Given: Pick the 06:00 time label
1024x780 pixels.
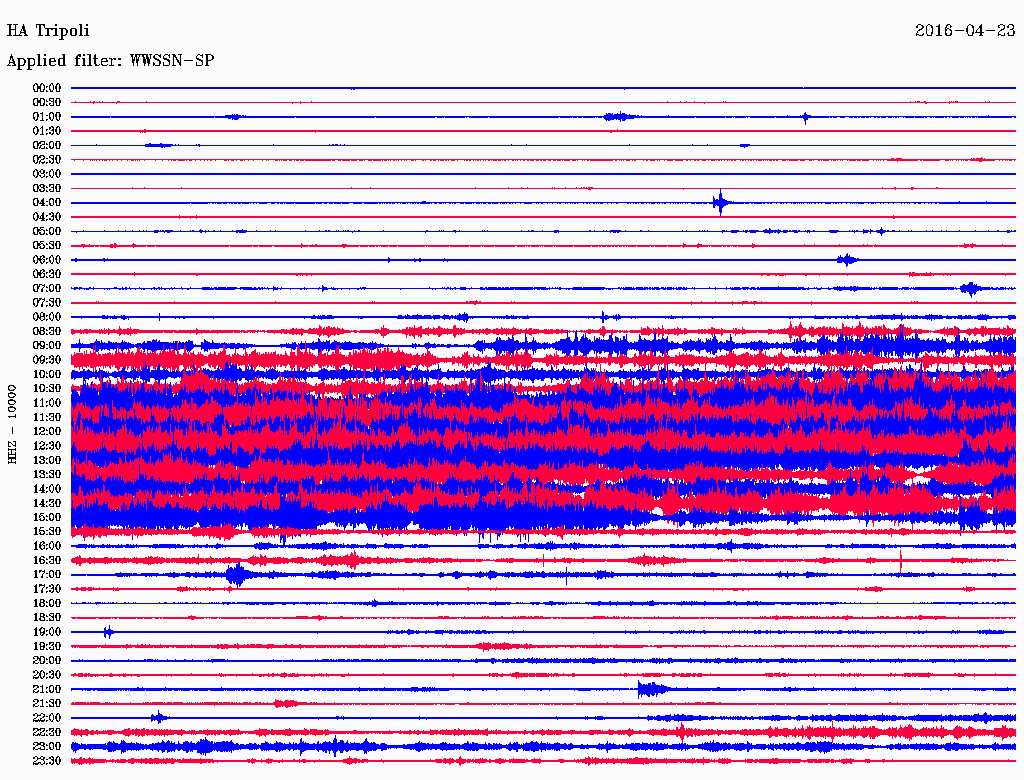Looking at the screenshot, I should (47, 259).
